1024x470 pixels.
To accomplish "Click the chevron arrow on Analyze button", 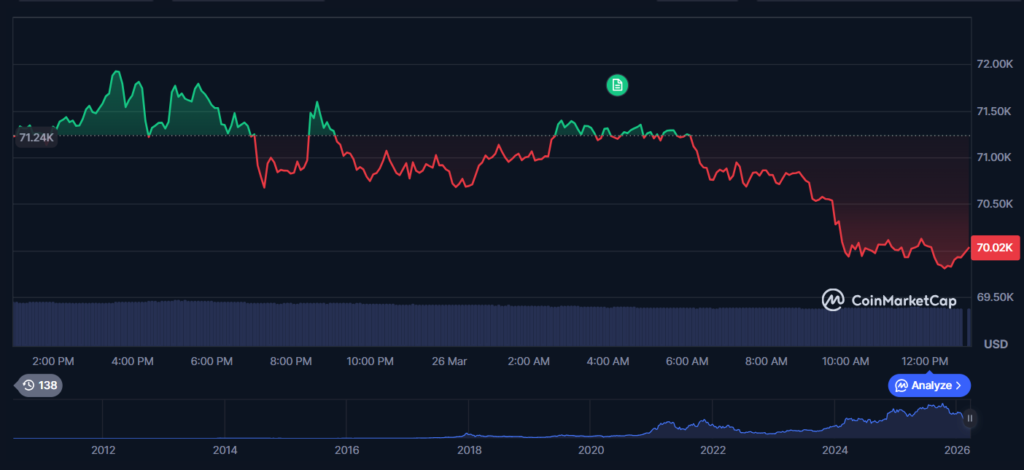I will 958,385.
